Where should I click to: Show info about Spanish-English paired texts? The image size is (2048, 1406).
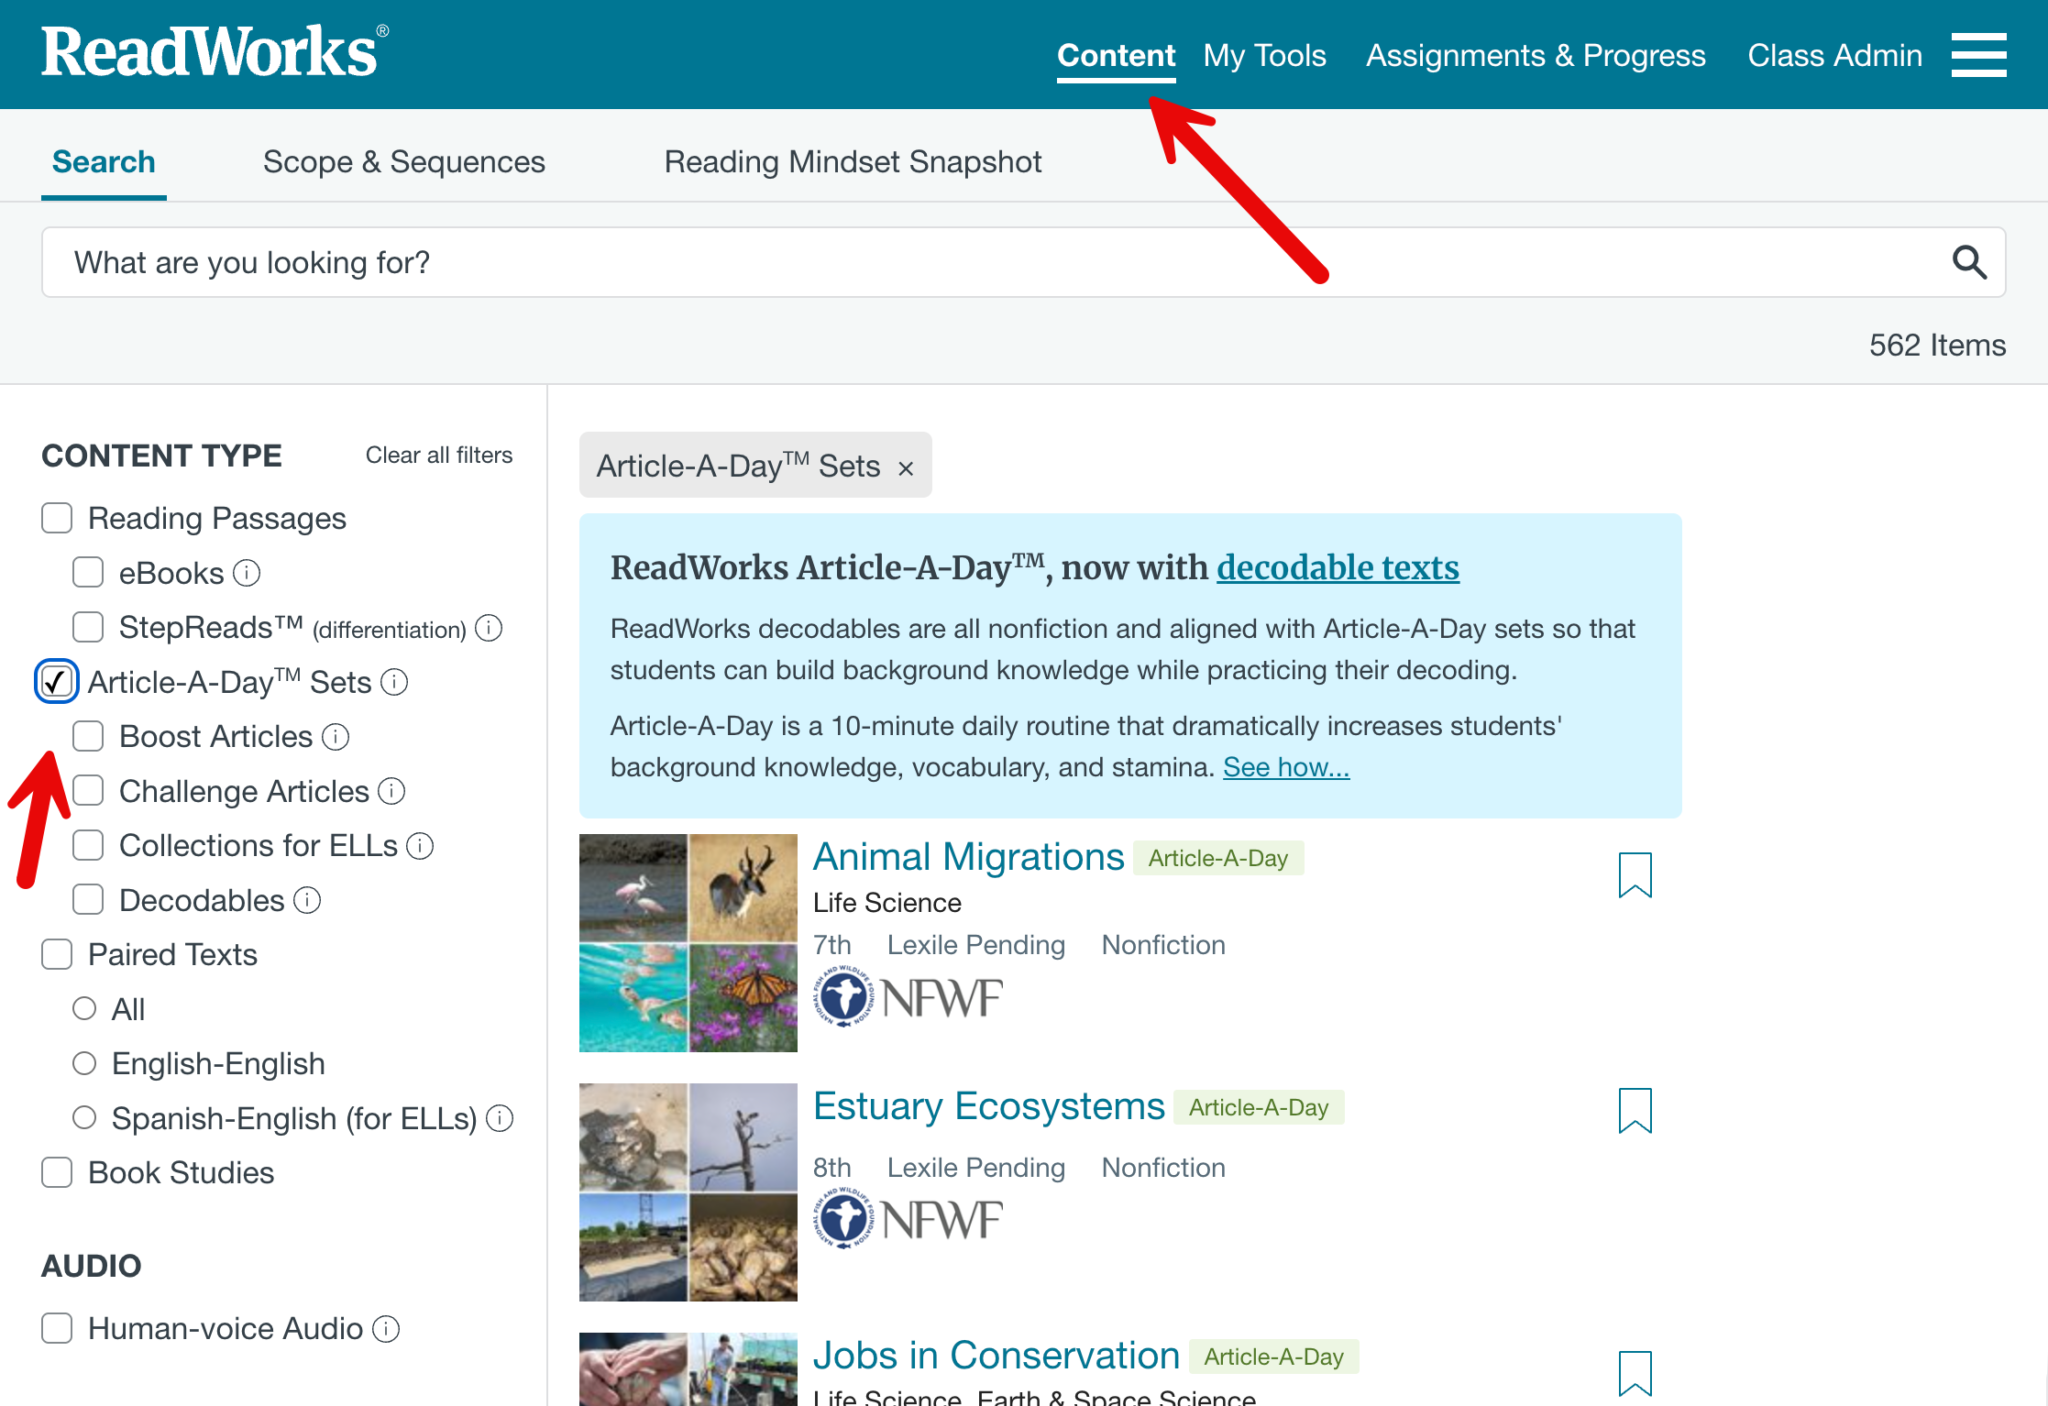(x=499, y=1118)
